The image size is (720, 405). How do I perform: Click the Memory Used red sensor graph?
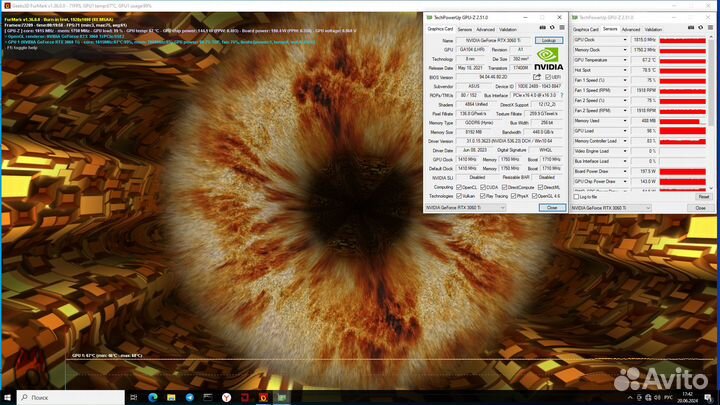click(x=682, y=121)
